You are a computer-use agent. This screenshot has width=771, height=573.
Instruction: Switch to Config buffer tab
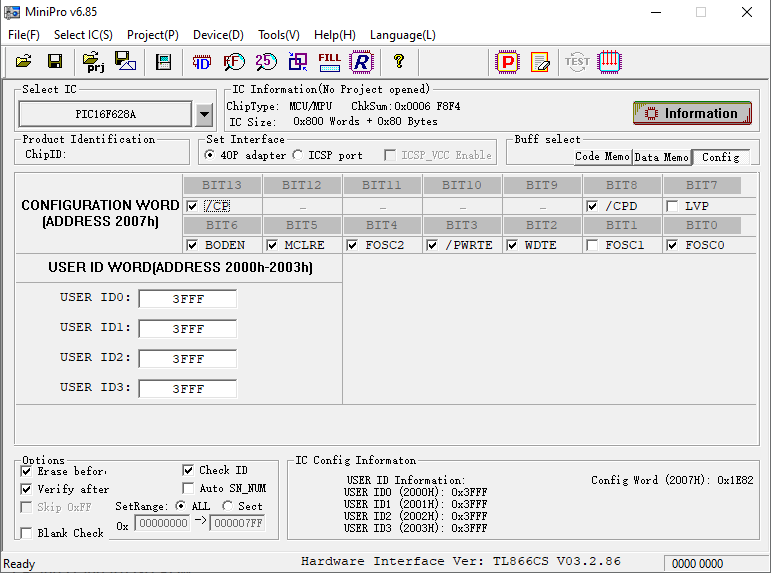click(720, 157)
